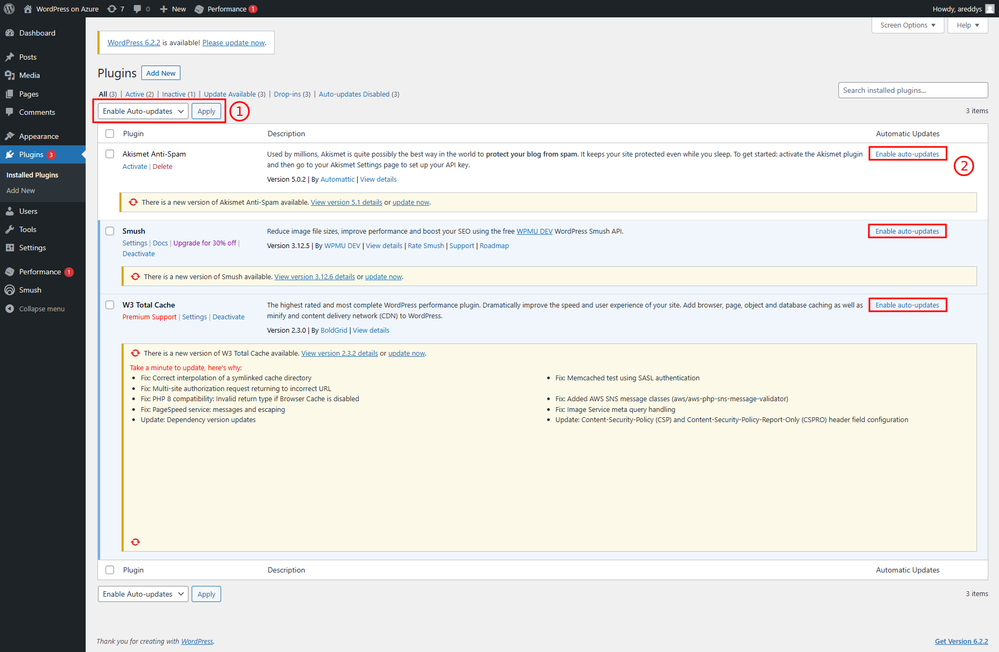This screenshot has width=999, height=652.
Task: Click in the Search installed plugins field
Action: pos(913,91)
